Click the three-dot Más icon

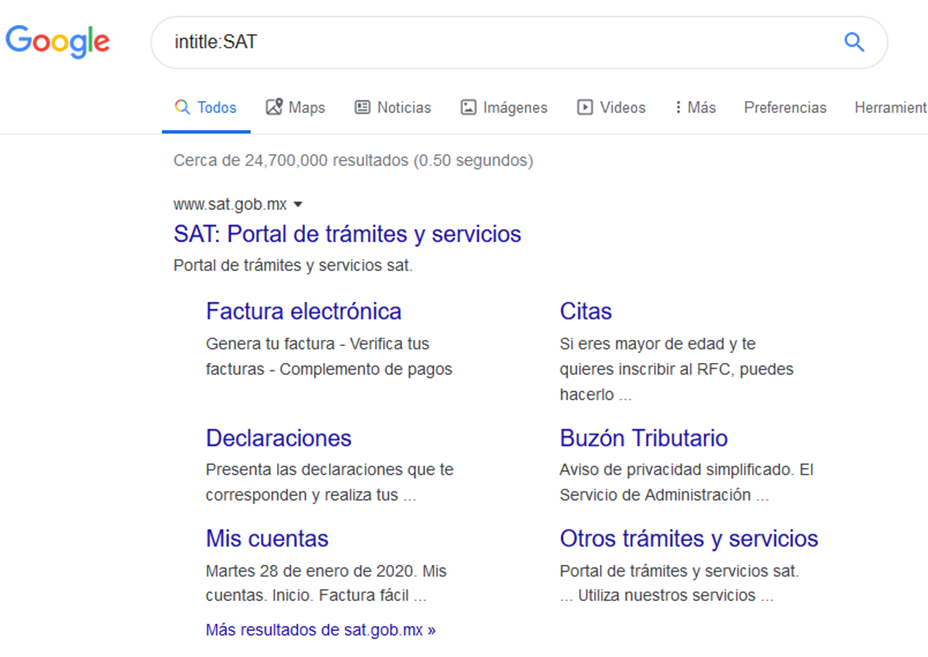(678, 107)
